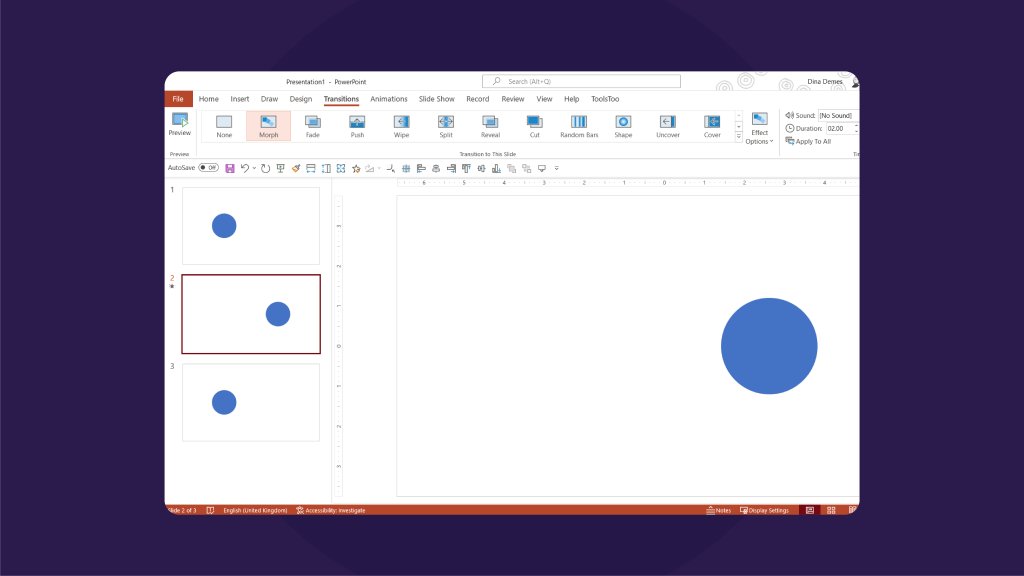Select the Format Painter icon
The width and height of the screenshot is (1024, 576).
295,167
